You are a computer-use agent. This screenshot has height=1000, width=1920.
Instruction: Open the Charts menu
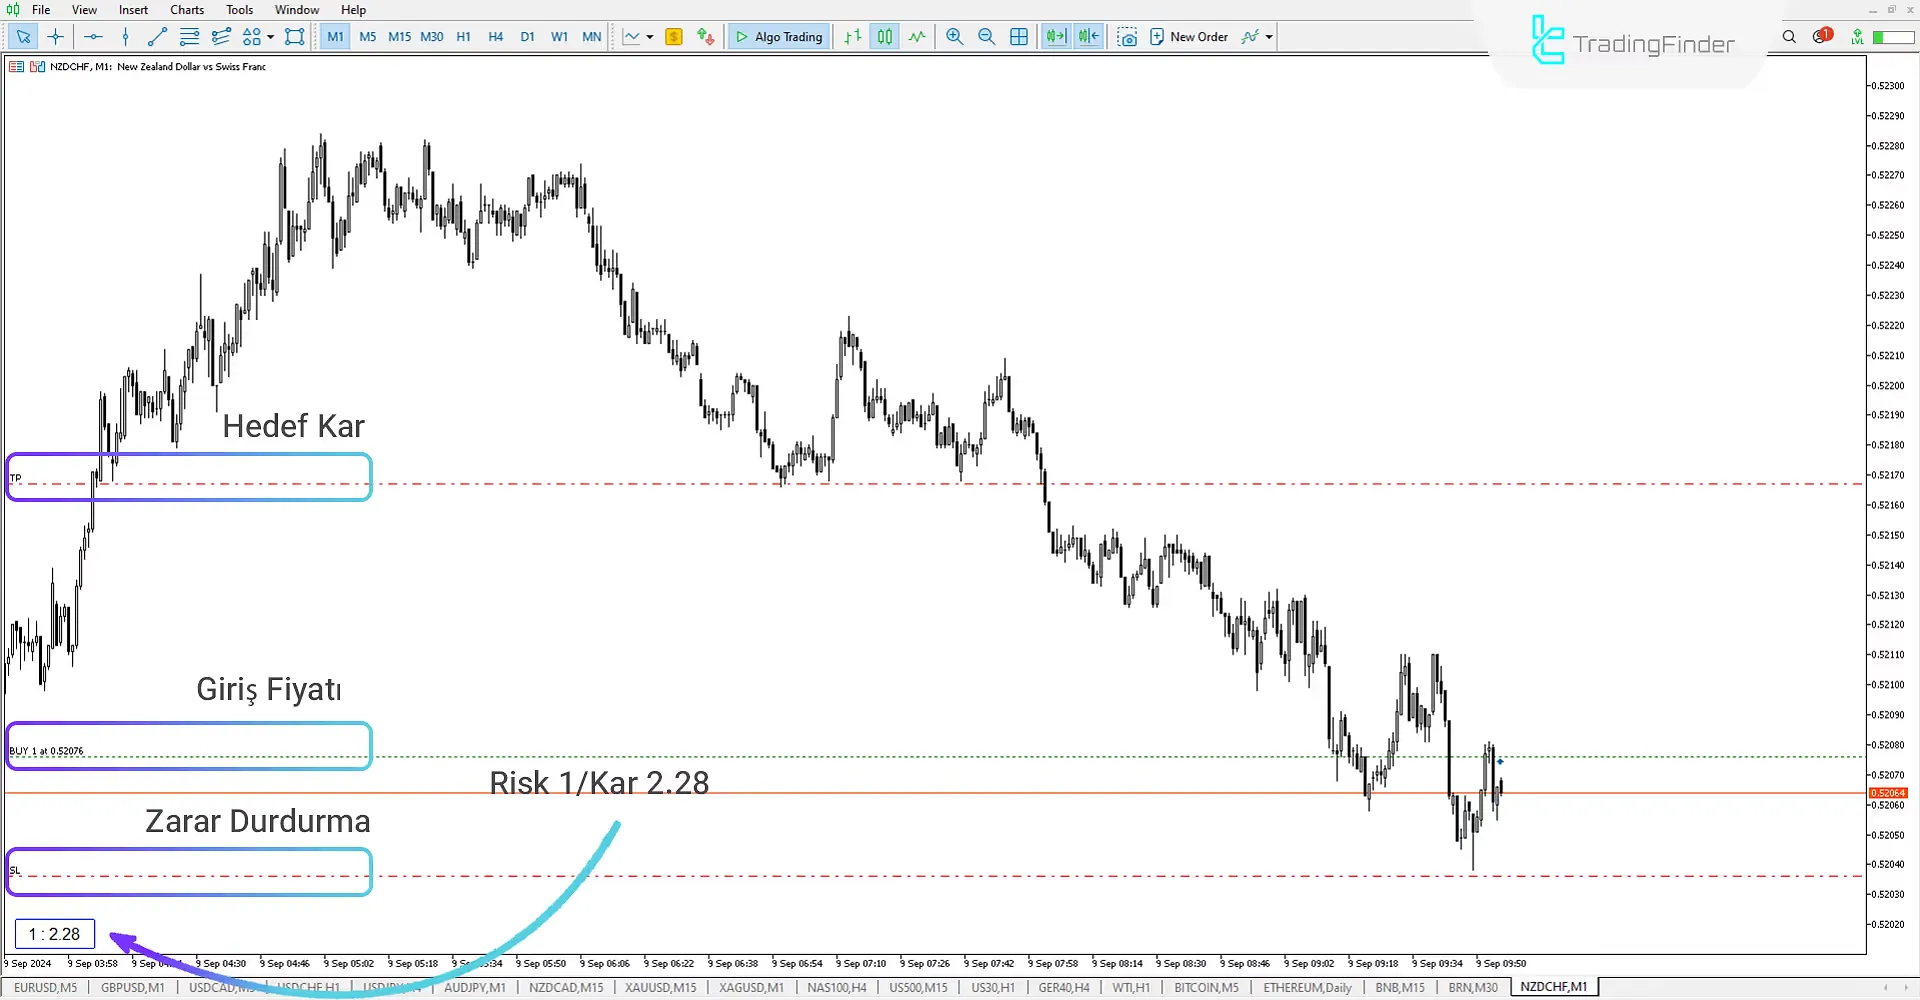[x=186, y=9]
